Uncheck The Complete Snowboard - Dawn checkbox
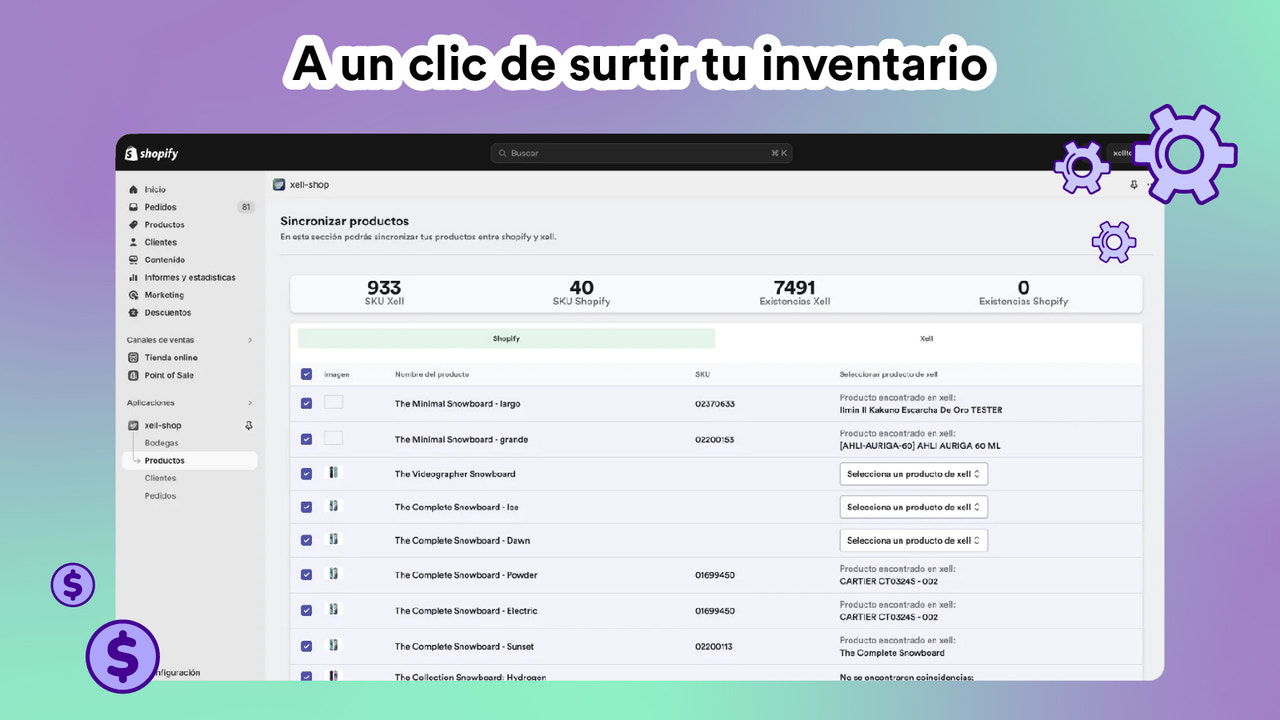This screenshot has height=720, width=1280. 306,540
